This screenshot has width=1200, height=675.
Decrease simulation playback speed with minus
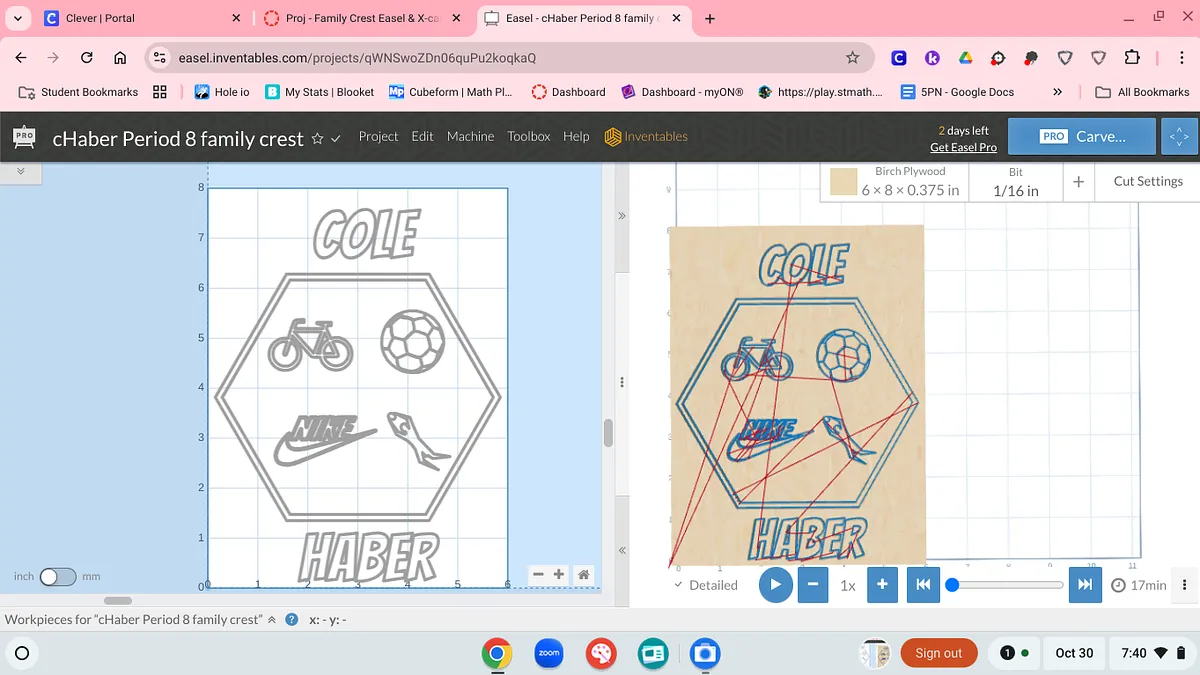click(x=812, y=585)
